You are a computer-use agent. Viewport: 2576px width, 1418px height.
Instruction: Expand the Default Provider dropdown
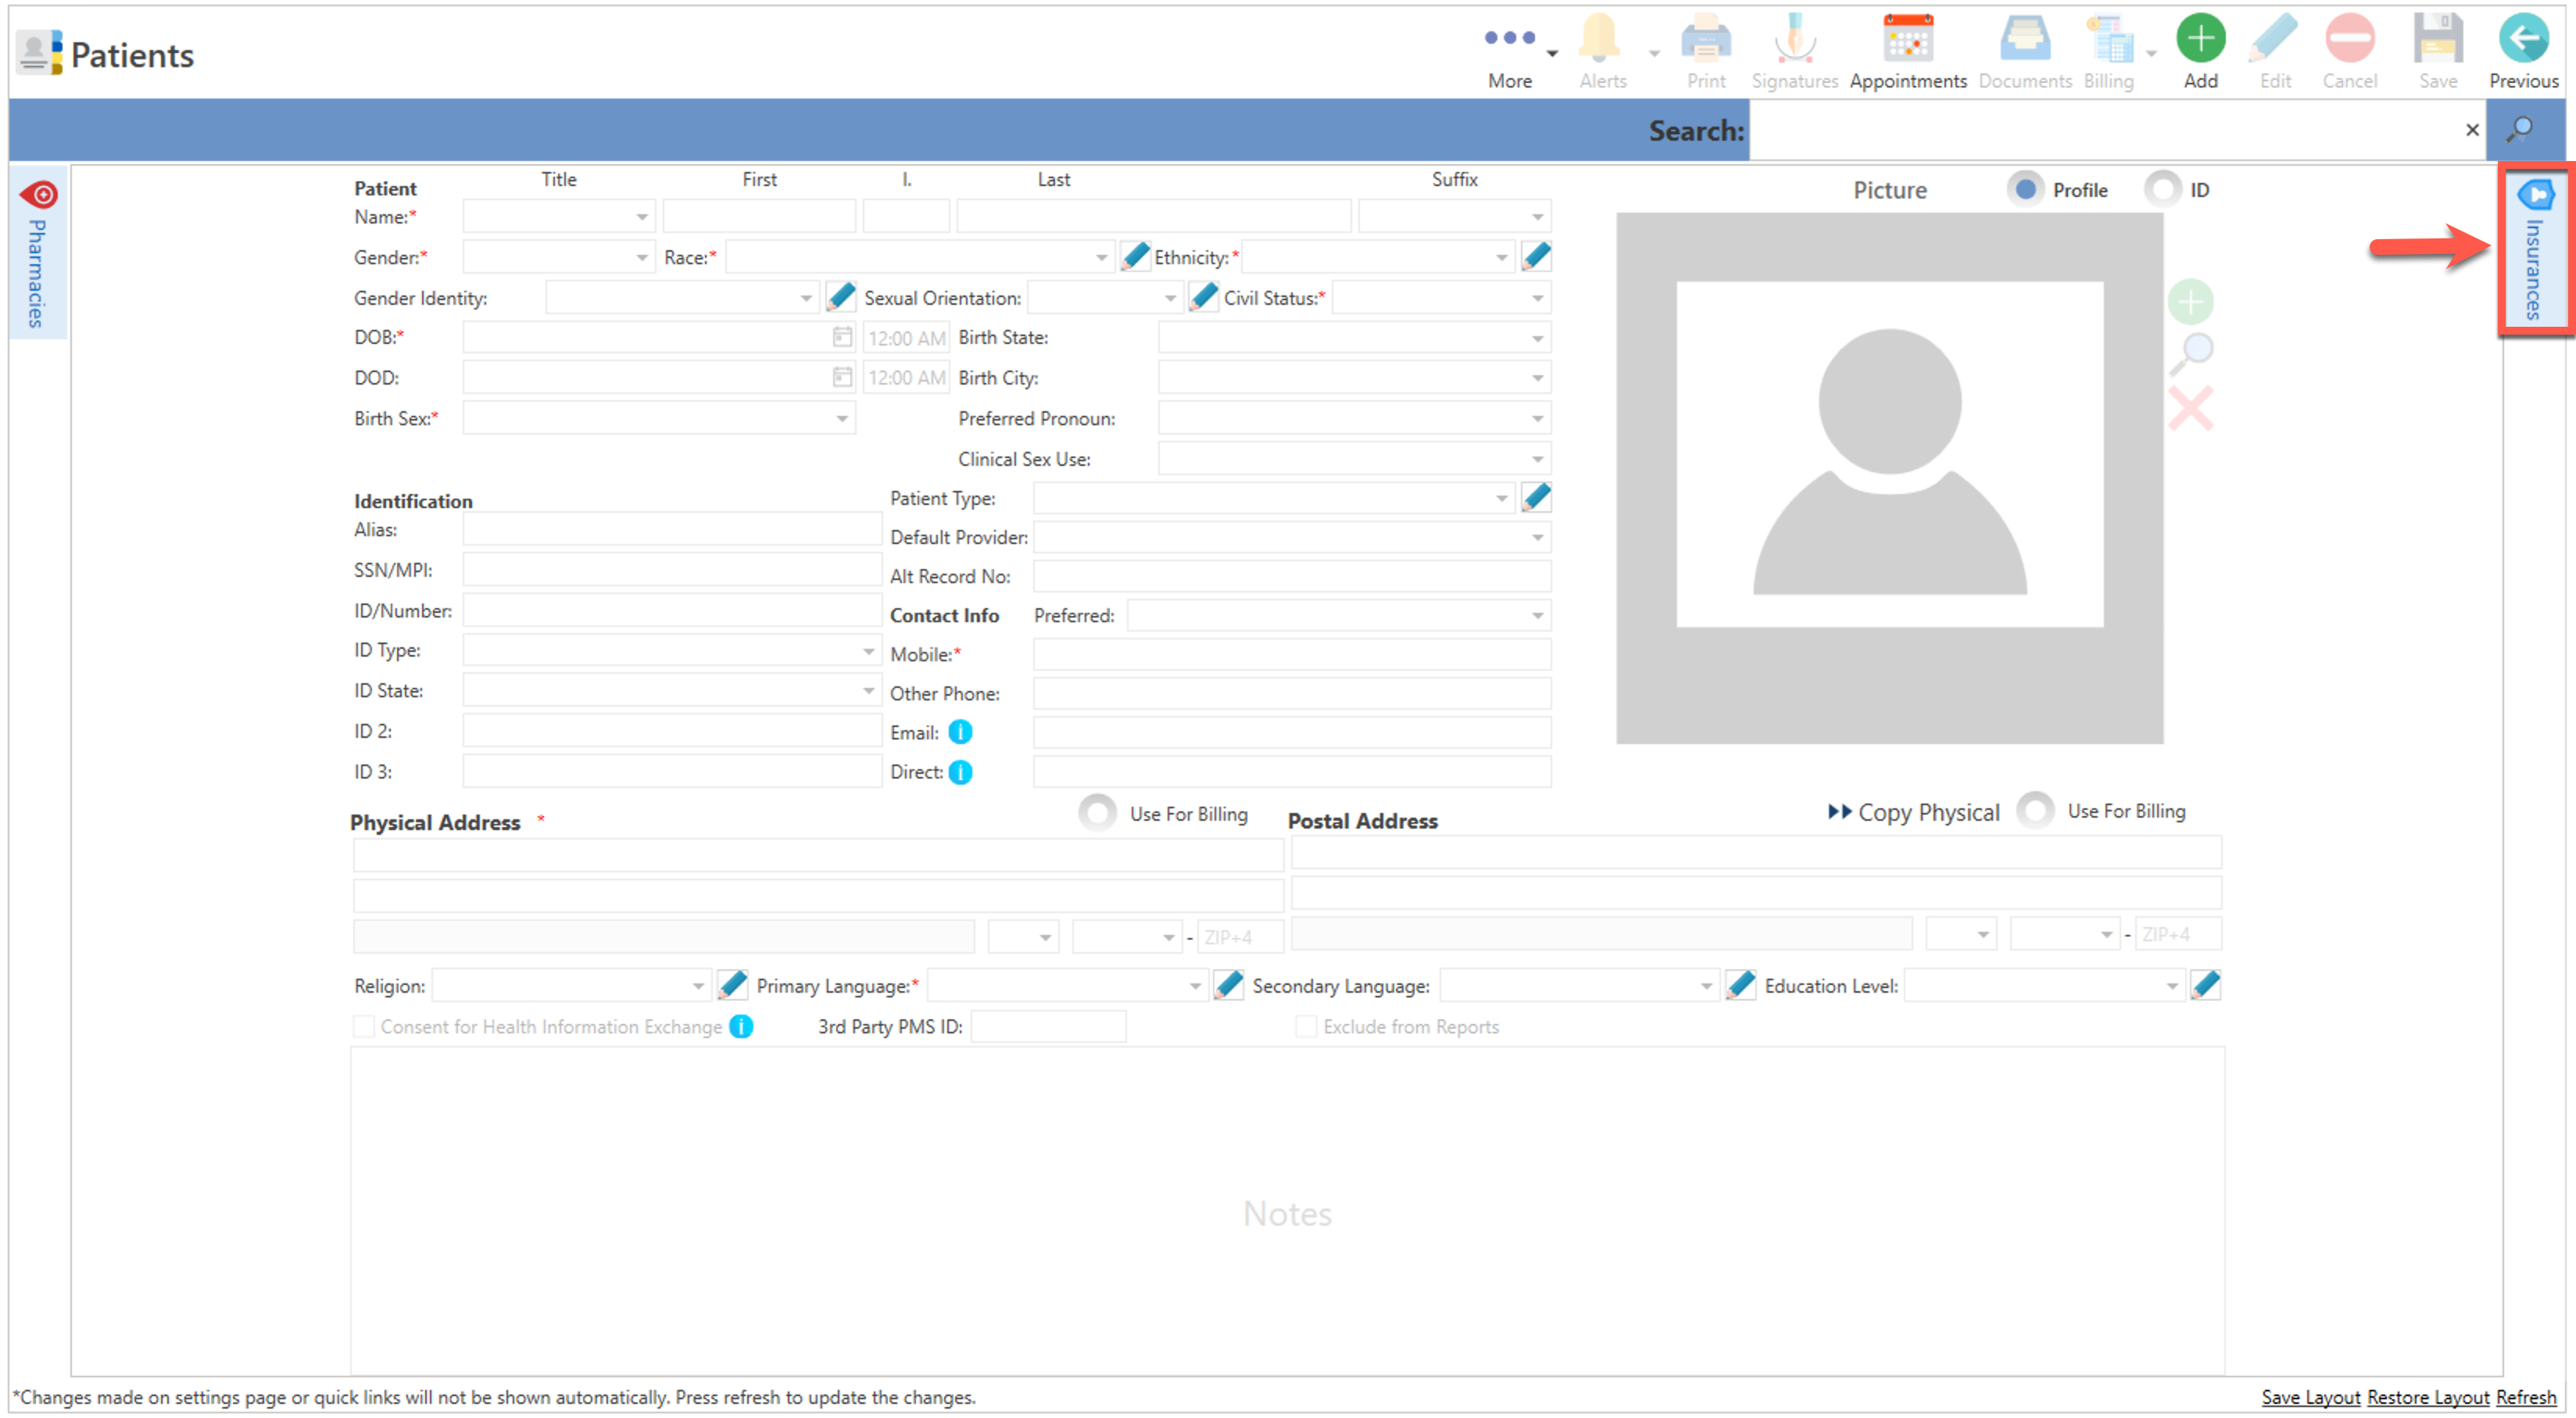(1537, 538)
